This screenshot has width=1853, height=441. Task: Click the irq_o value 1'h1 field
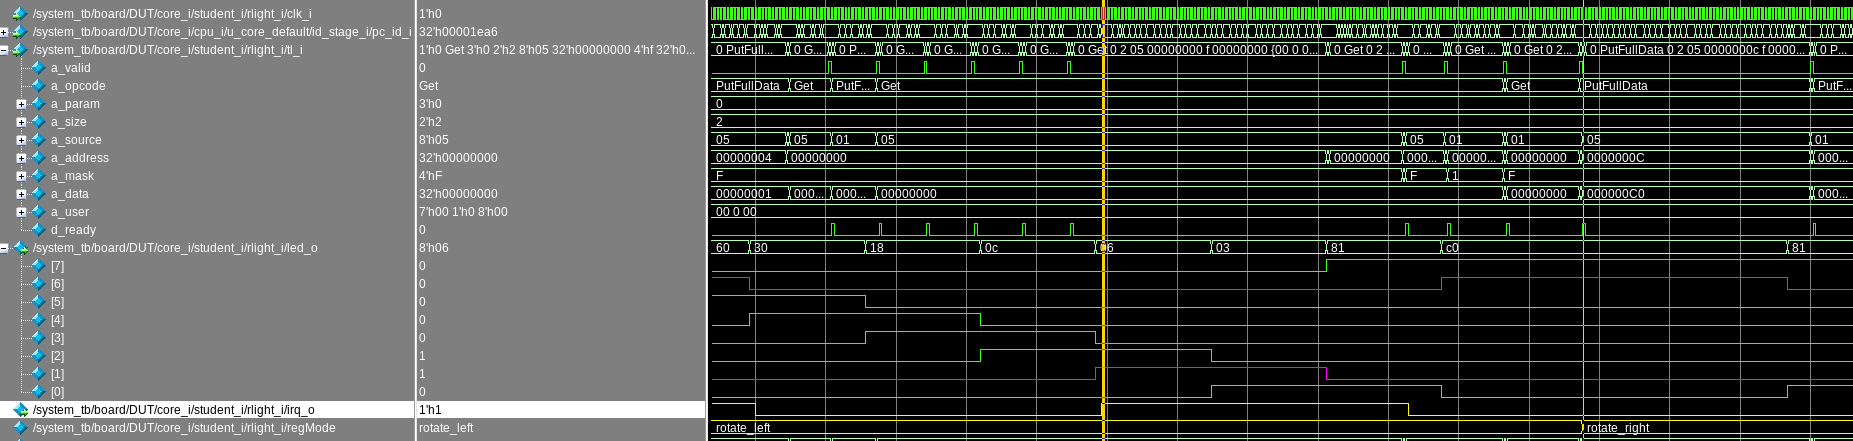[x=430, y=410]
